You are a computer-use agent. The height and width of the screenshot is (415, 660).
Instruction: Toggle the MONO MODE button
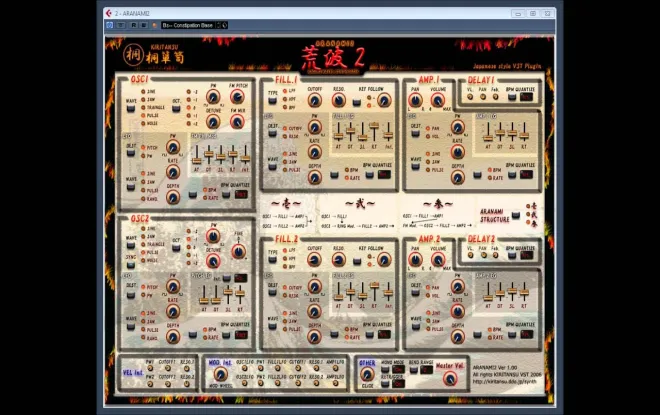[385, 370]
